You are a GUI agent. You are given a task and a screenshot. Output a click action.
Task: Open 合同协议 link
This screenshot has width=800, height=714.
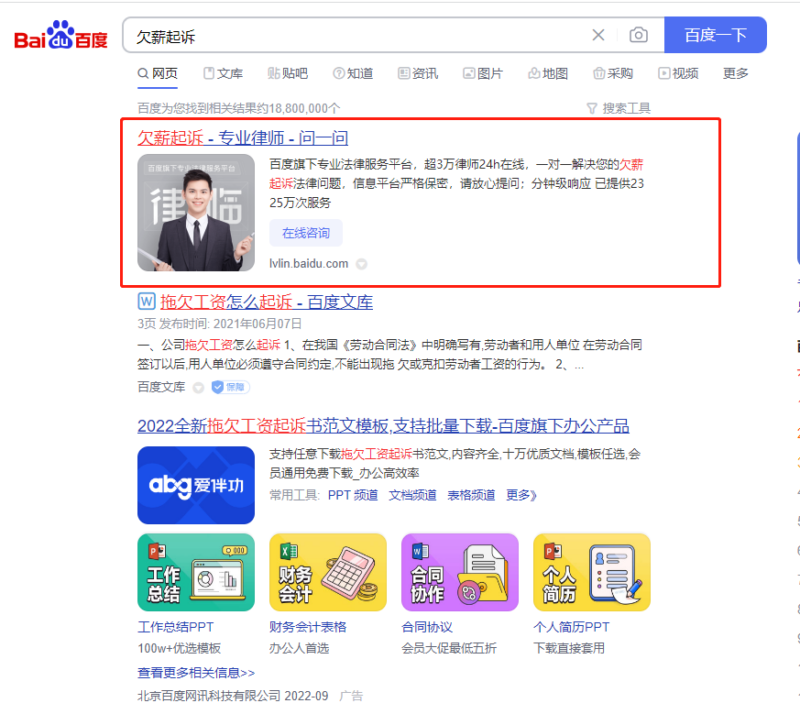coord(427,627)
